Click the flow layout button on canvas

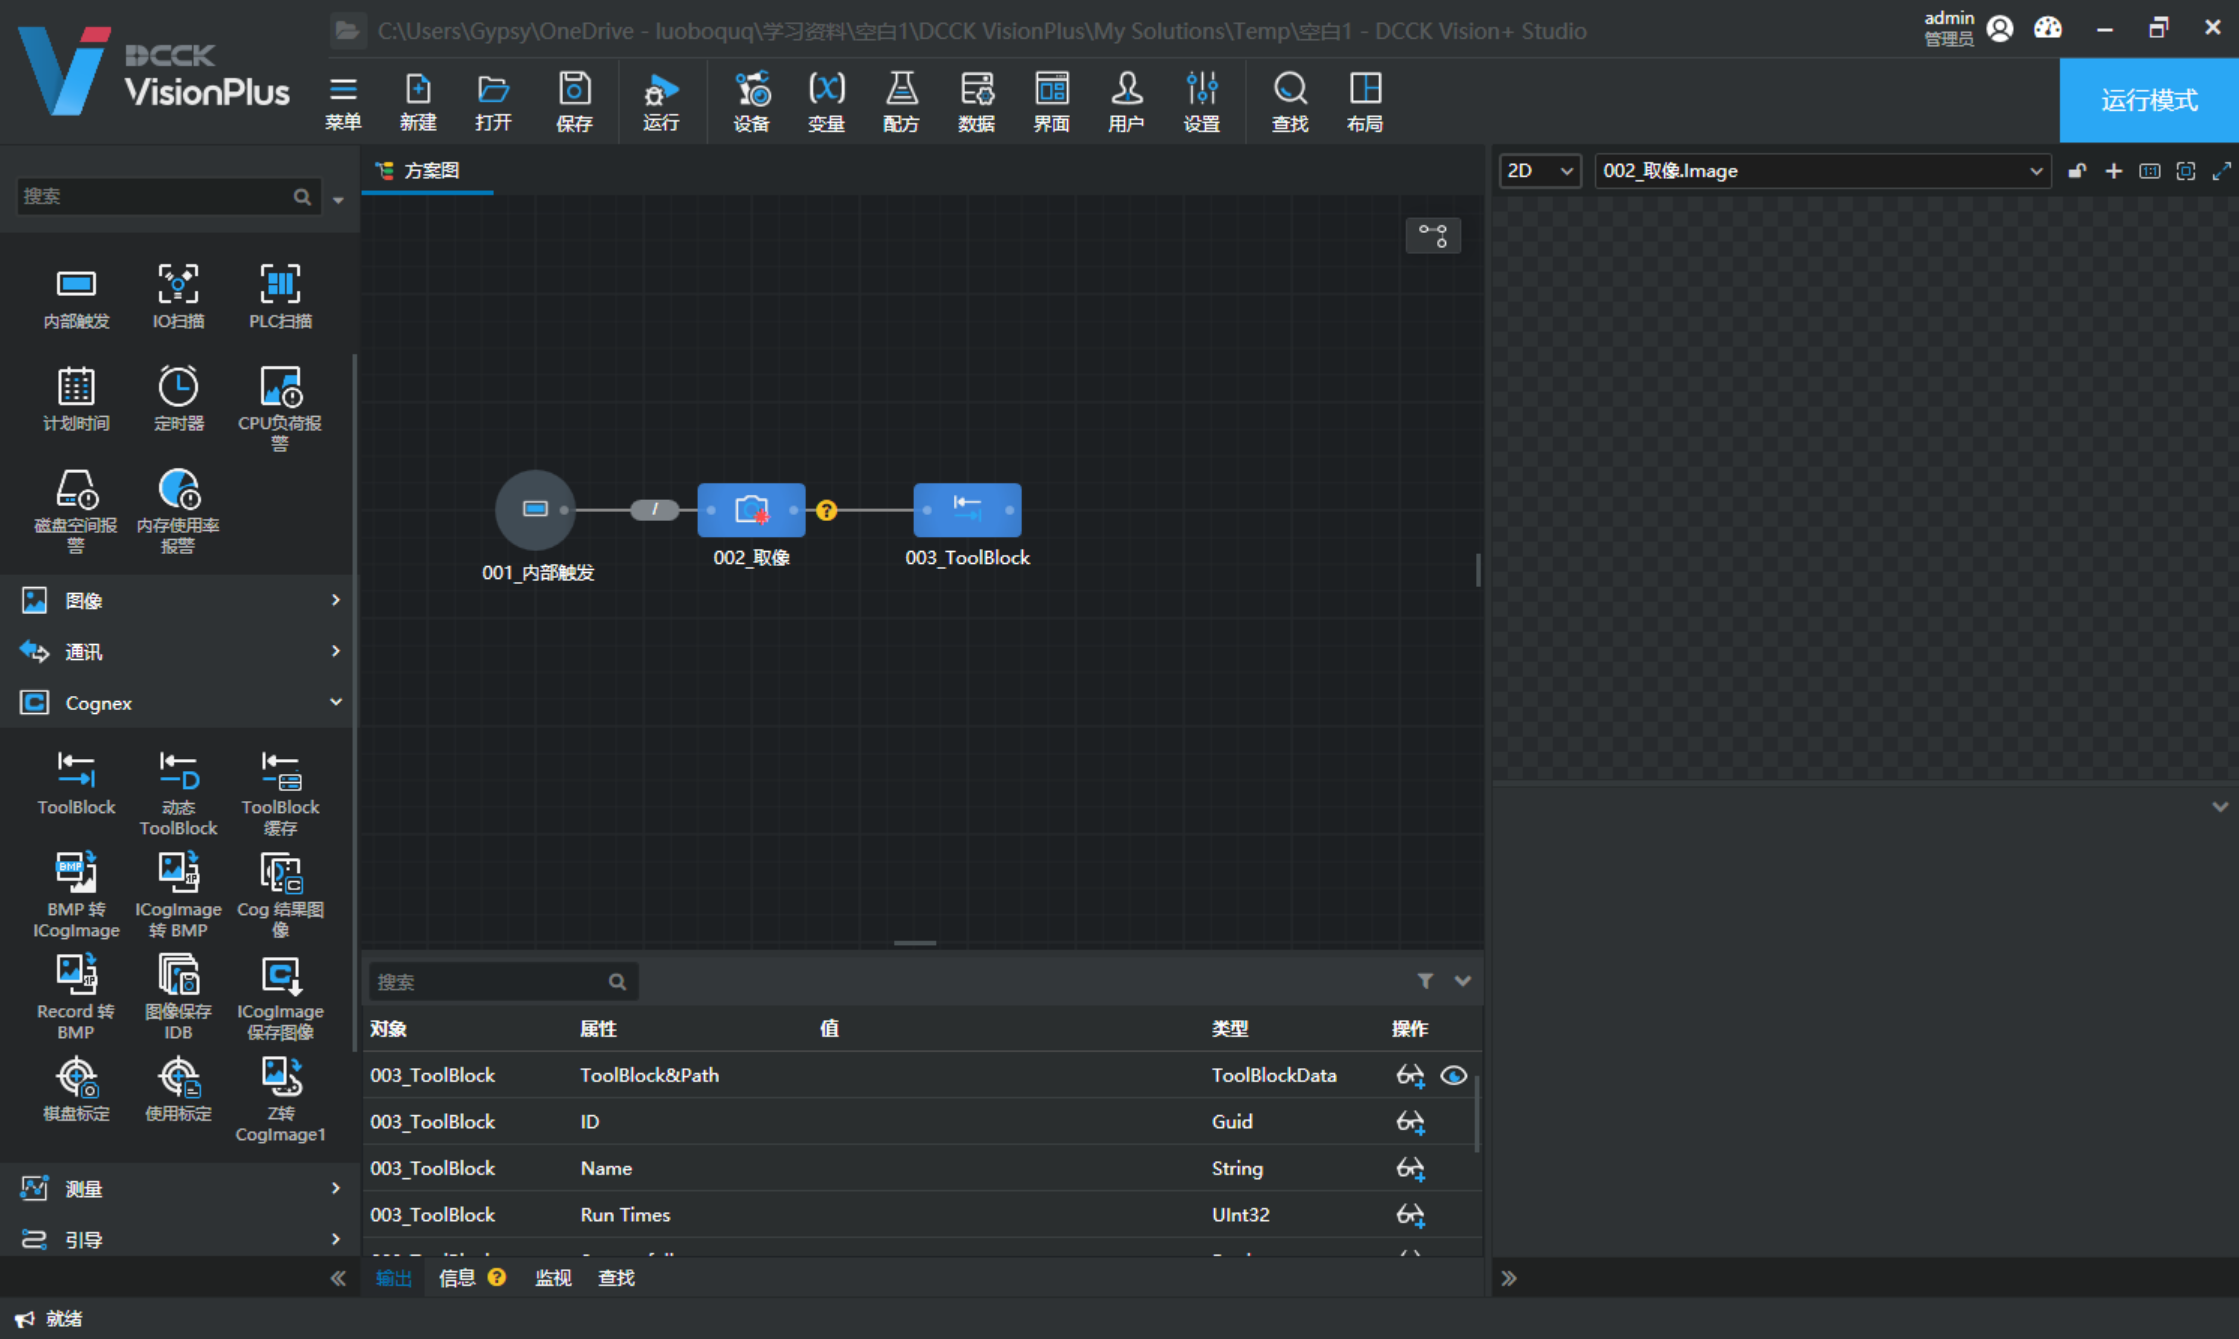[x=1433, y=236]
